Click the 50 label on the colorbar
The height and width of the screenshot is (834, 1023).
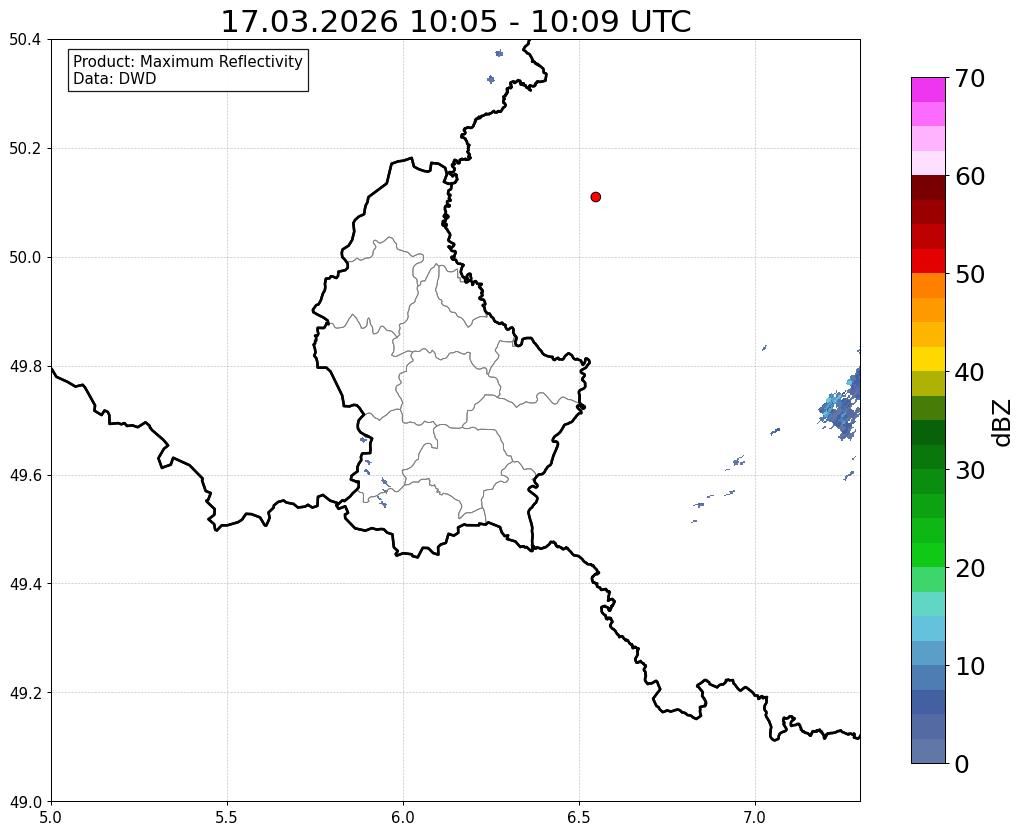[969, 274]
